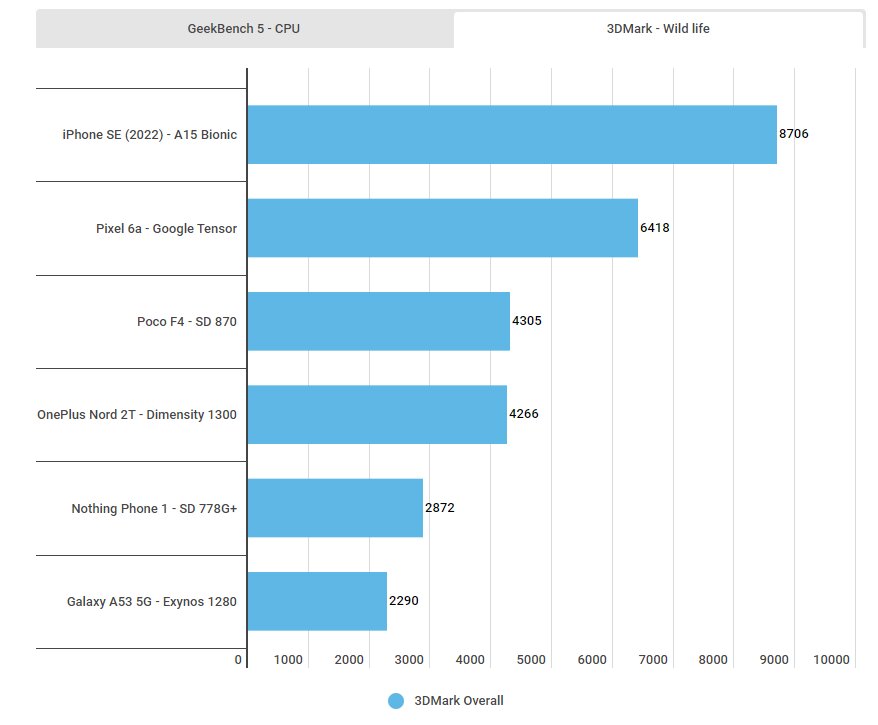Select the OnePlus Nord 2T - Dimensity 1300 label
Image resolution: width=878 pixels, height=725 pixels.
pyautogui.click(x=137, y=414)
